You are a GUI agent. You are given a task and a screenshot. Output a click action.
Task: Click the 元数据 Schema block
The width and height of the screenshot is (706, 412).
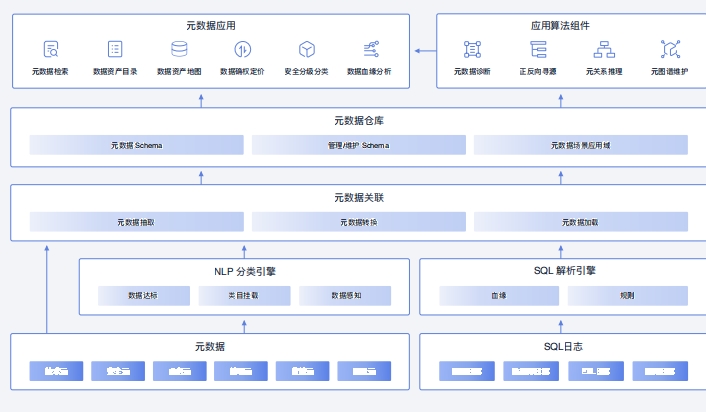click(x=136, y=145)
